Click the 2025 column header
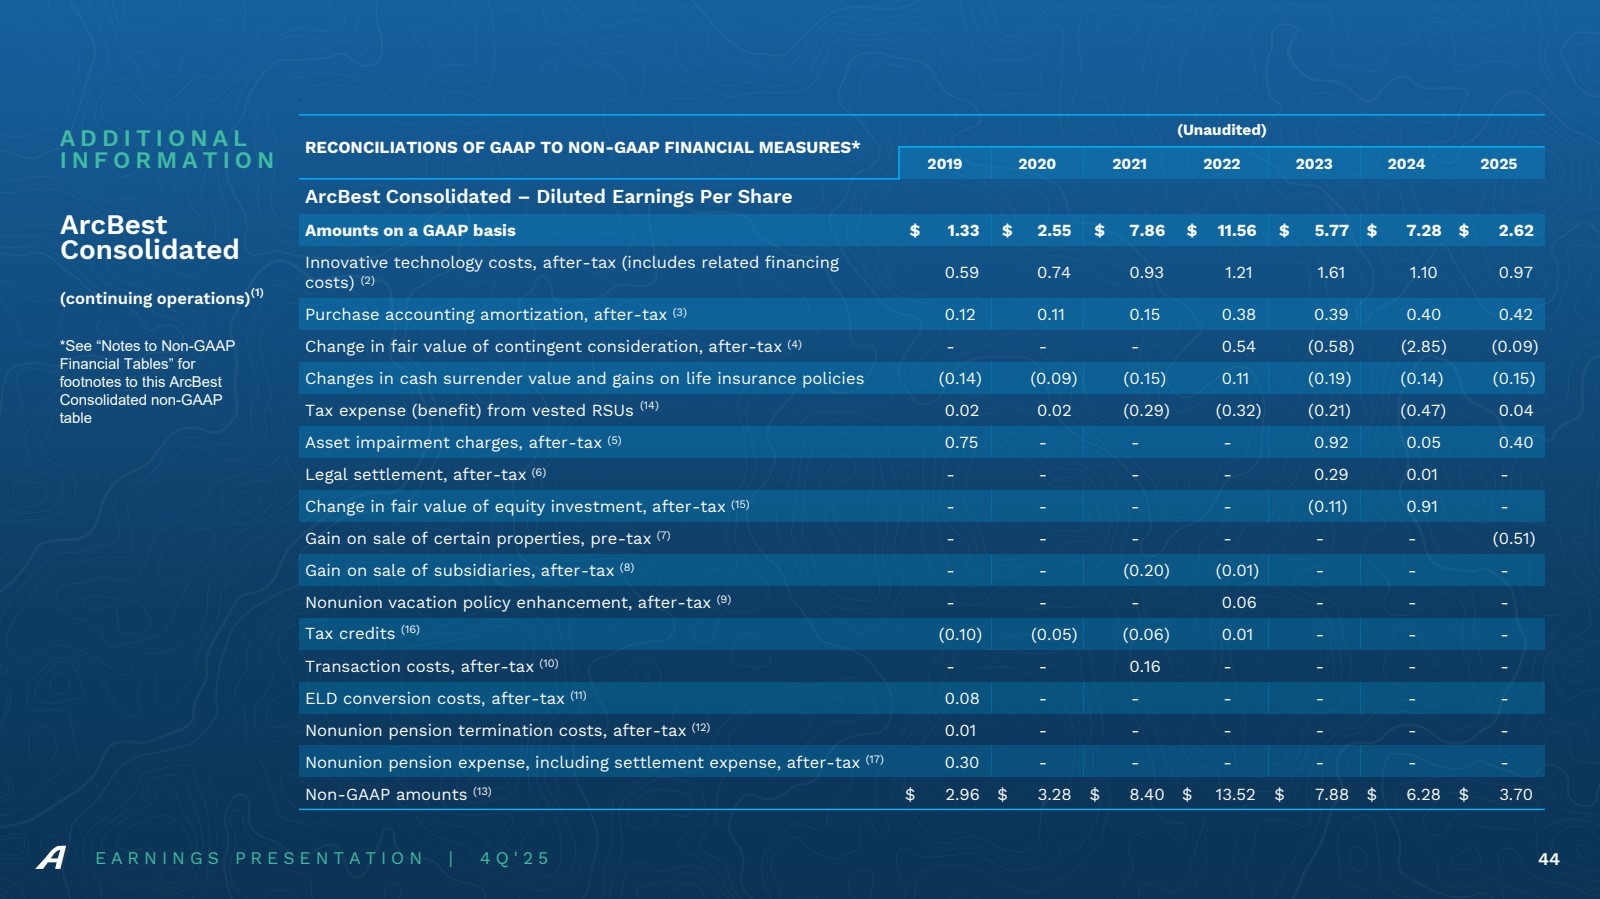The image size is (1600, 899). tap(1498, 164)
